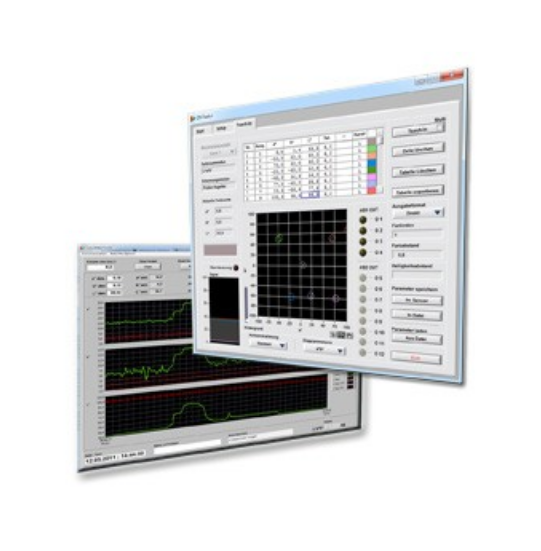The width and height of the screenshot is (541, 551).
Task: Toggle bottom chart checkbox in back window
Action: point(88,404)
